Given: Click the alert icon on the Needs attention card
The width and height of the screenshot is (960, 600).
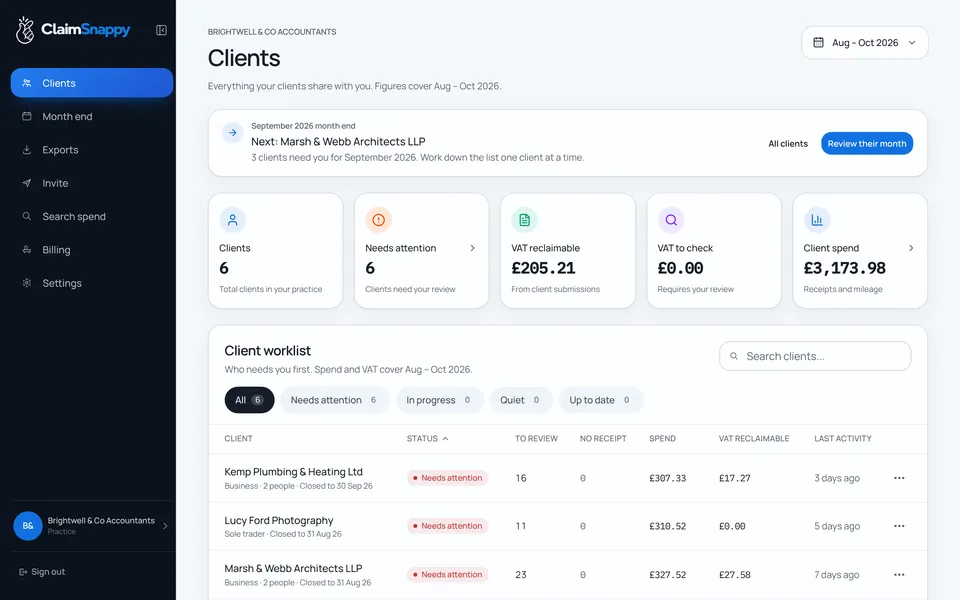Looking at the screenshot, I should click(x=378, y=220).
